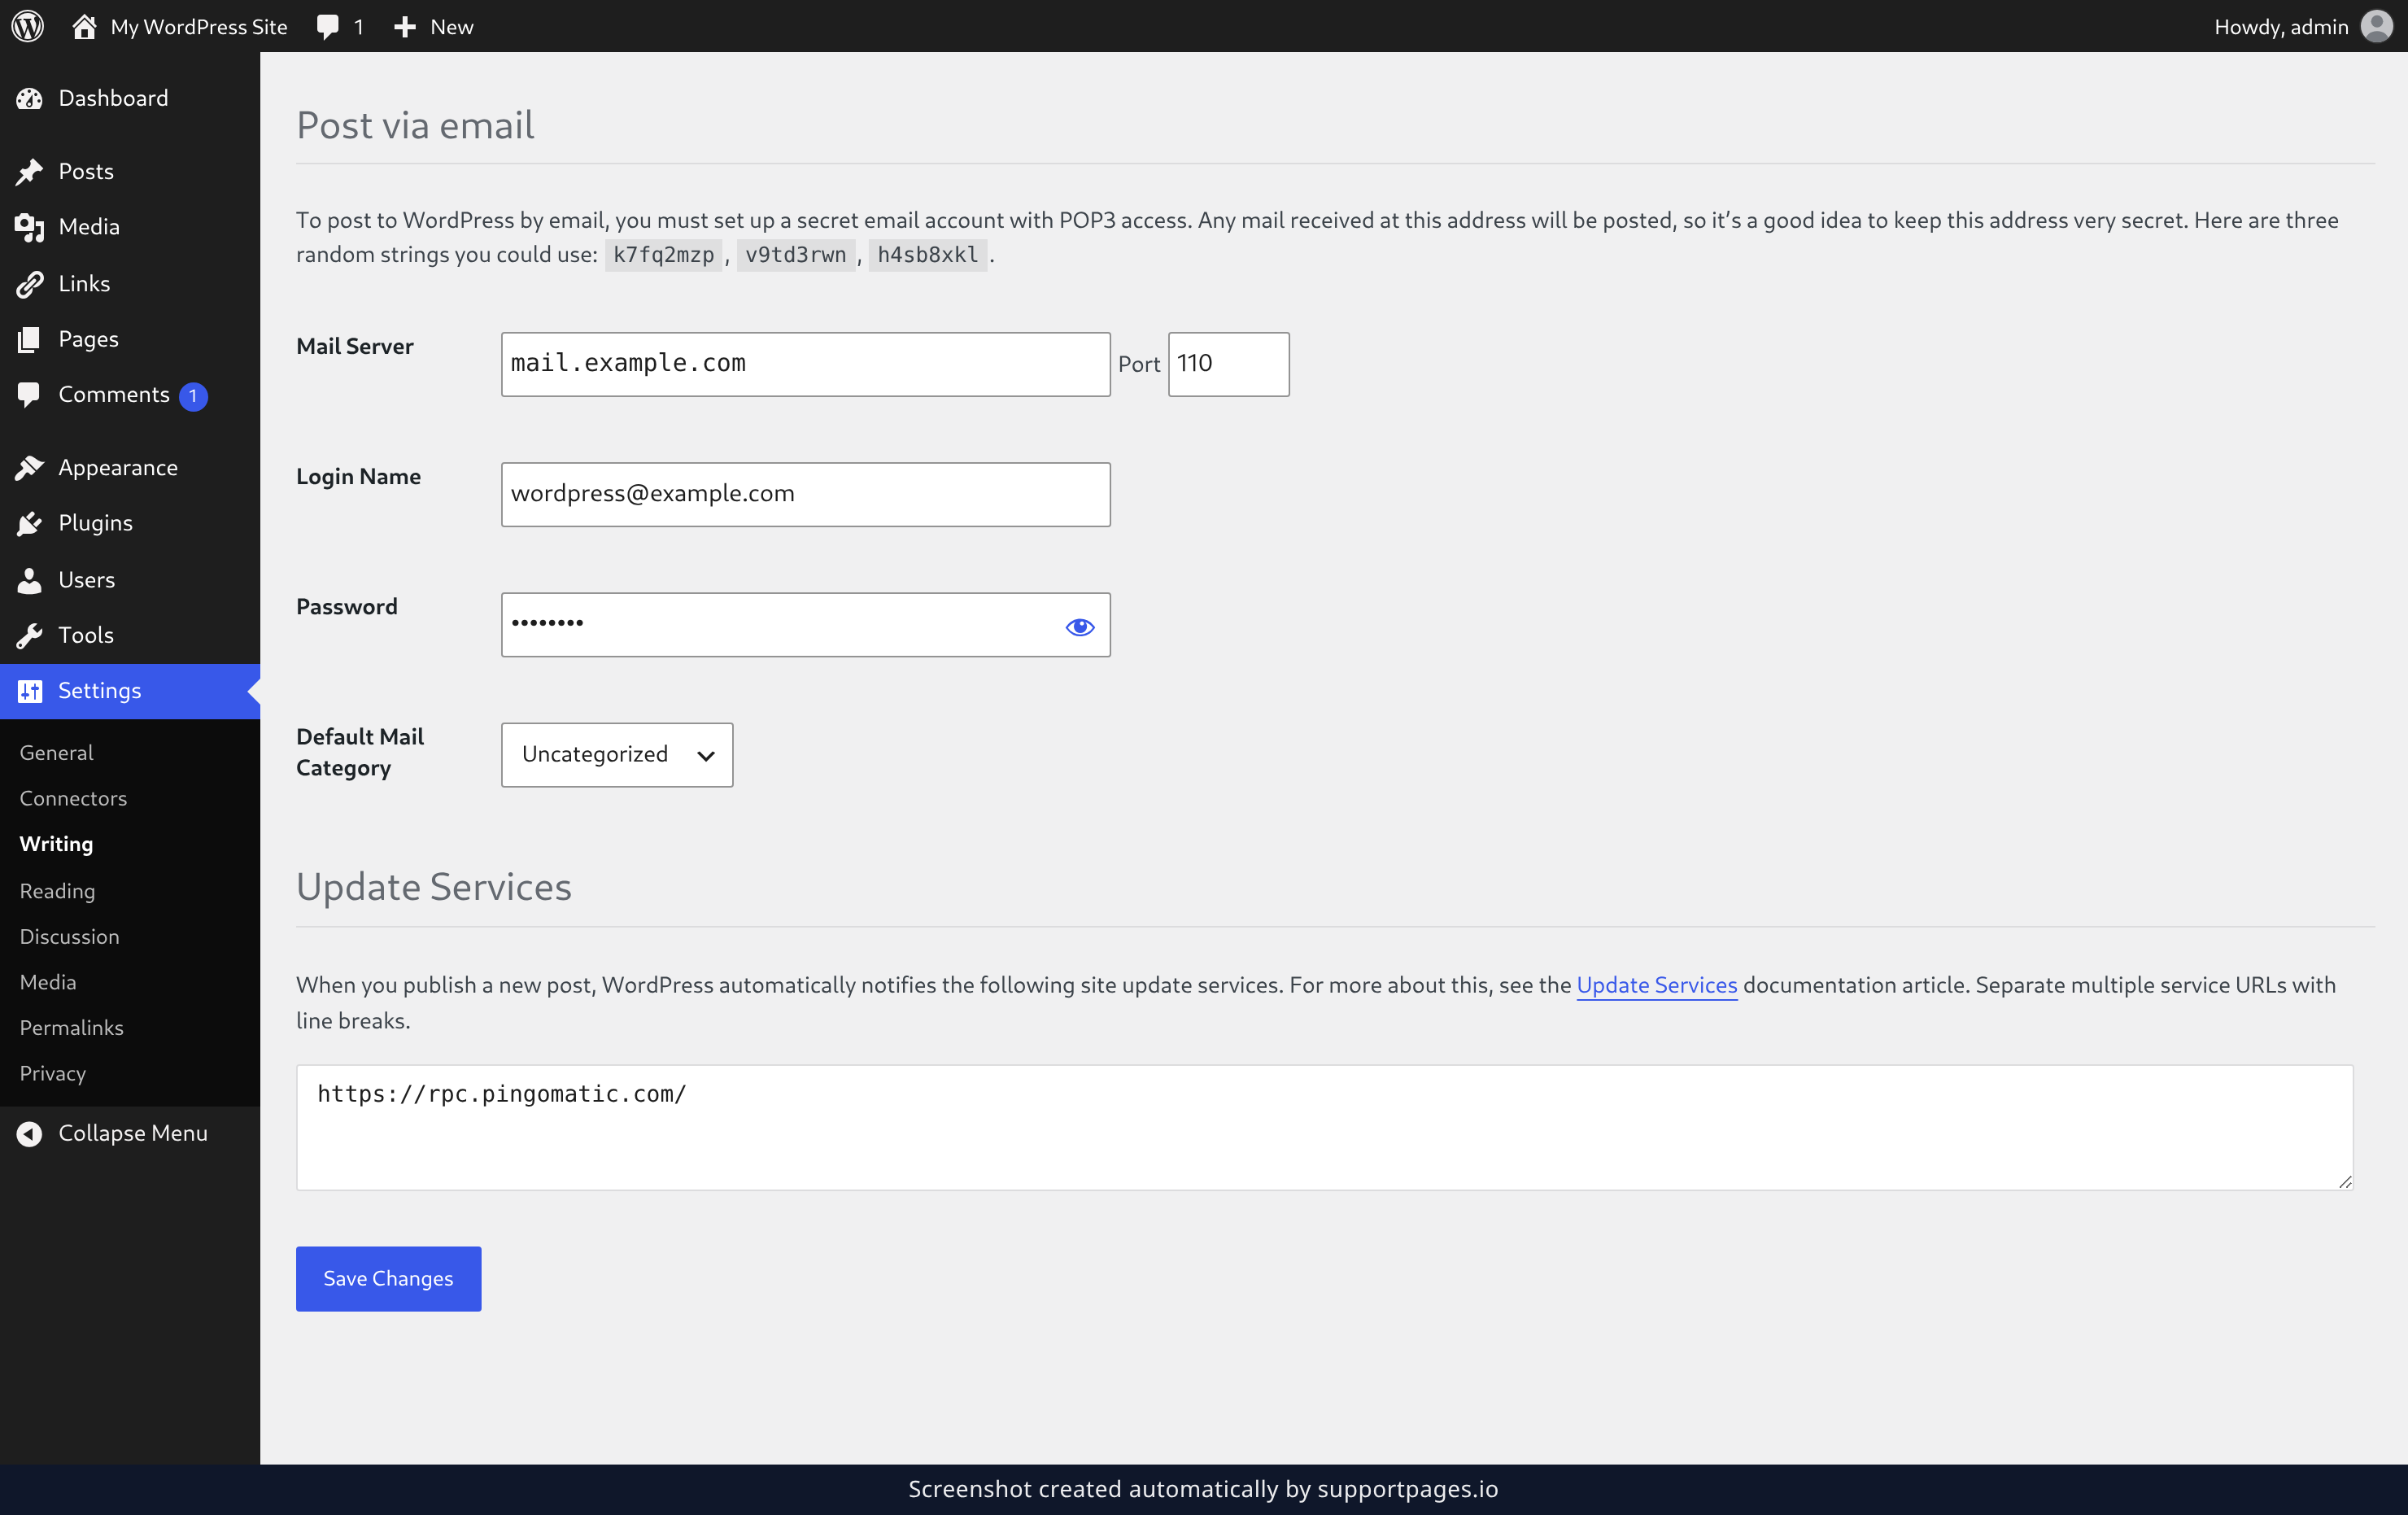Click the admin user avatar icon

coord(2376,26)
